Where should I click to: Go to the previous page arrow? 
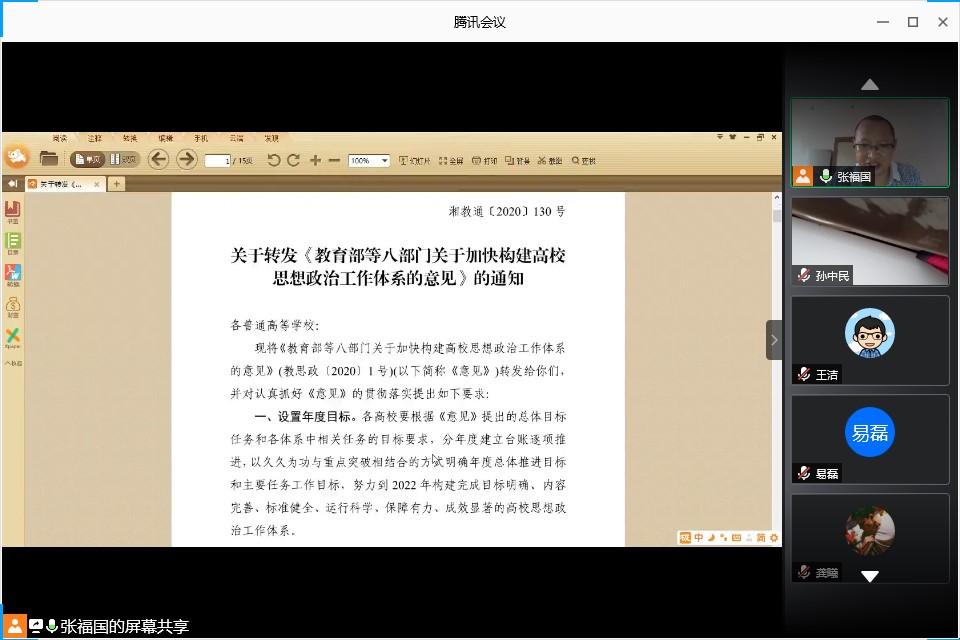(x=158, y=159)
